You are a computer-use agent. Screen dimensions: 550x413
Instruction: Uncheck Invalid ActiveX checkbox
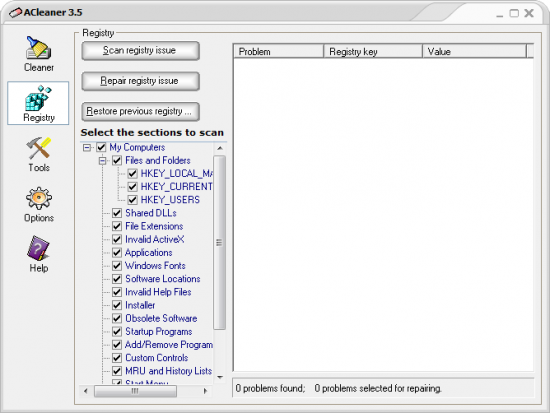(x=117, y=240)
